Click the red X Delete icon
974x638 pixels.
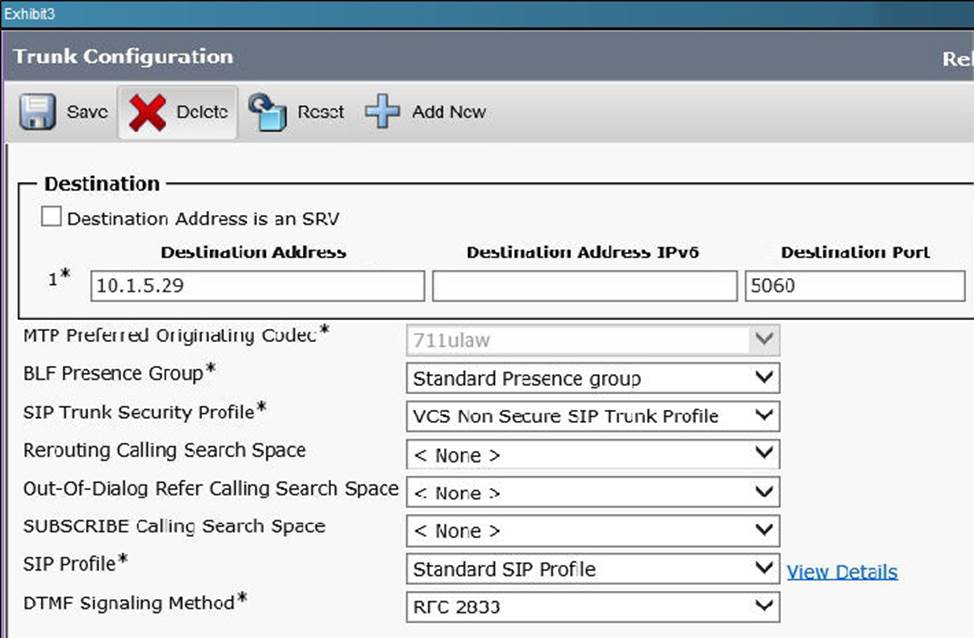click(x=147, y=112)
